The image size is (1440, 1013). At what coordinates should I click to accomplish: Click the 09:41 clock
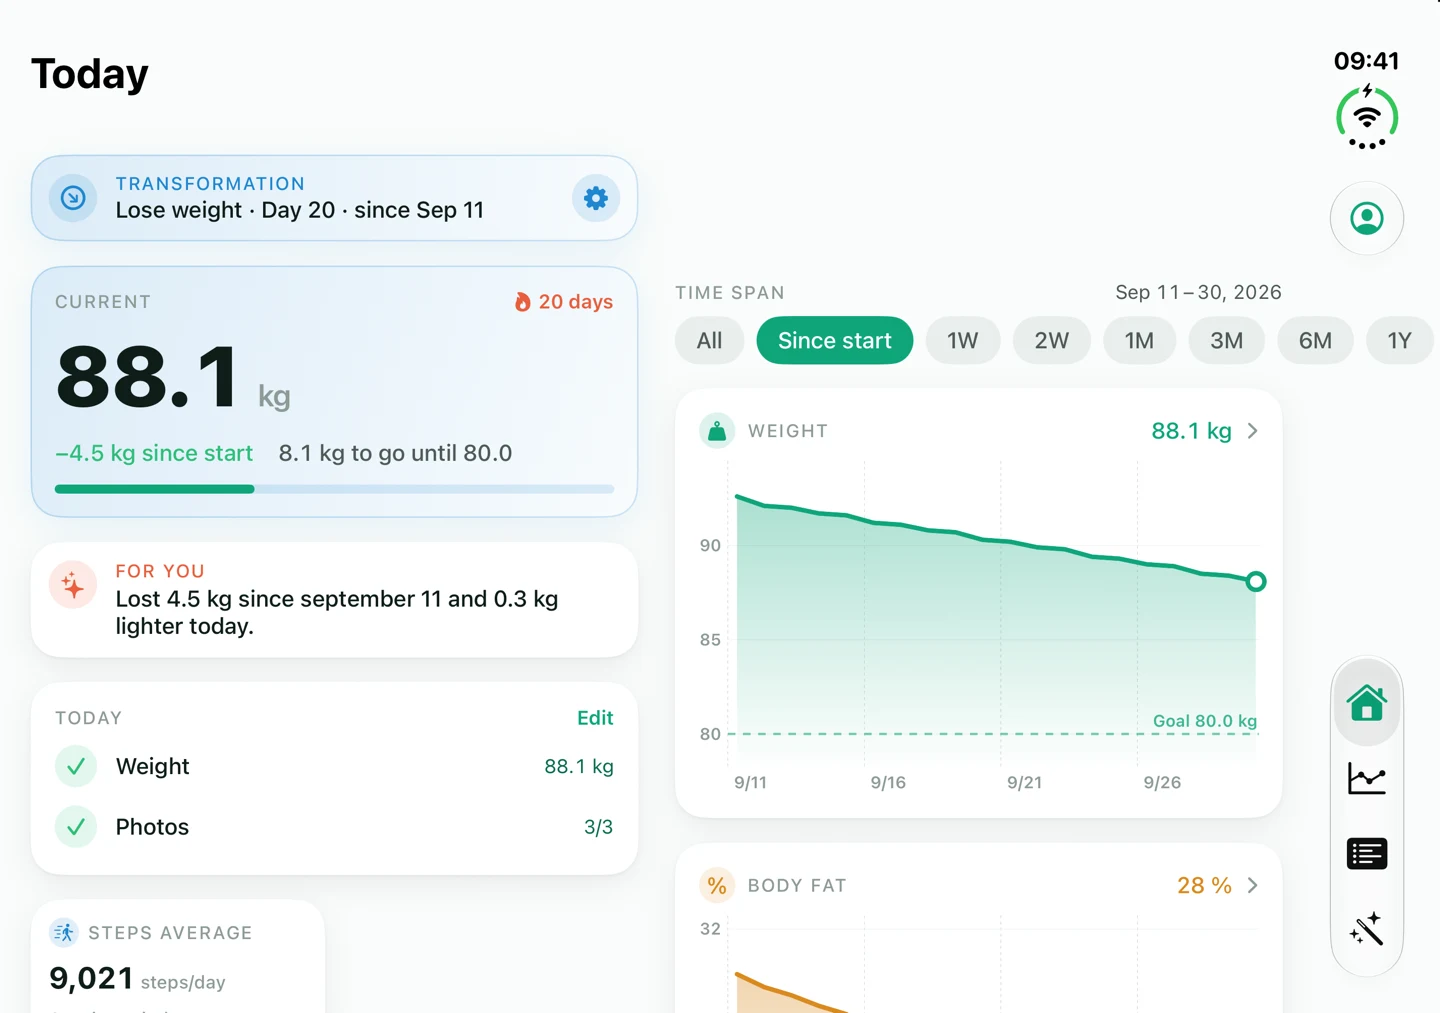coord(1366,61)
